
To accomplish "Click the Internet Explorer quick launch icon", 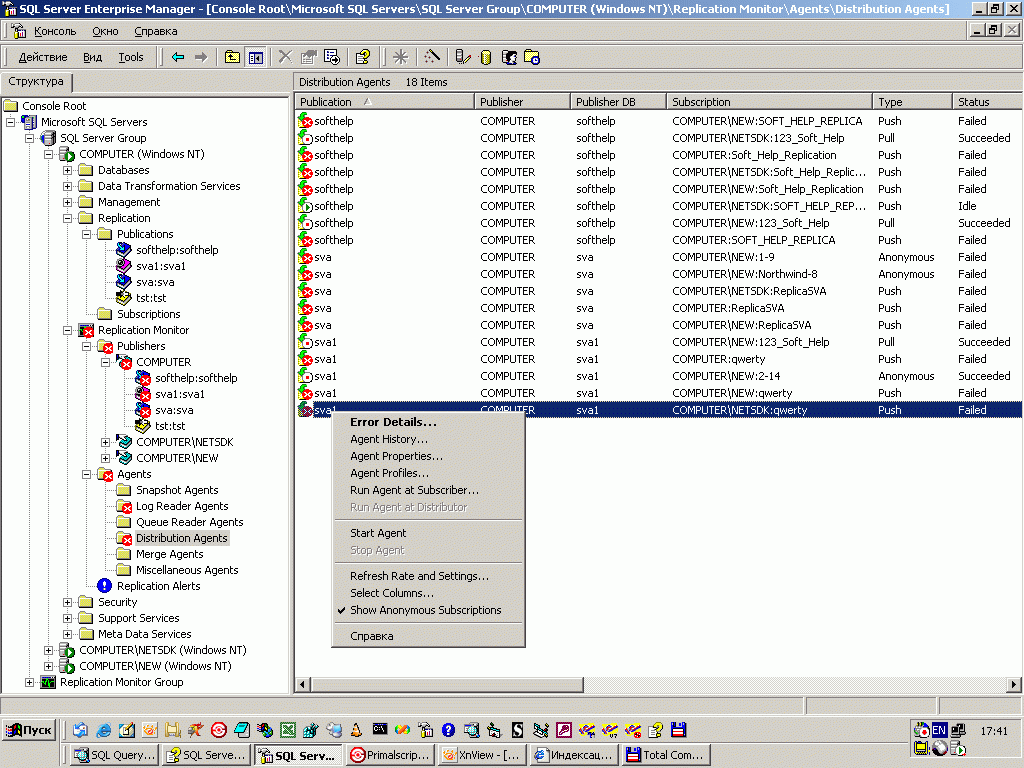I will pyautogui.click(x=103, y=730).
